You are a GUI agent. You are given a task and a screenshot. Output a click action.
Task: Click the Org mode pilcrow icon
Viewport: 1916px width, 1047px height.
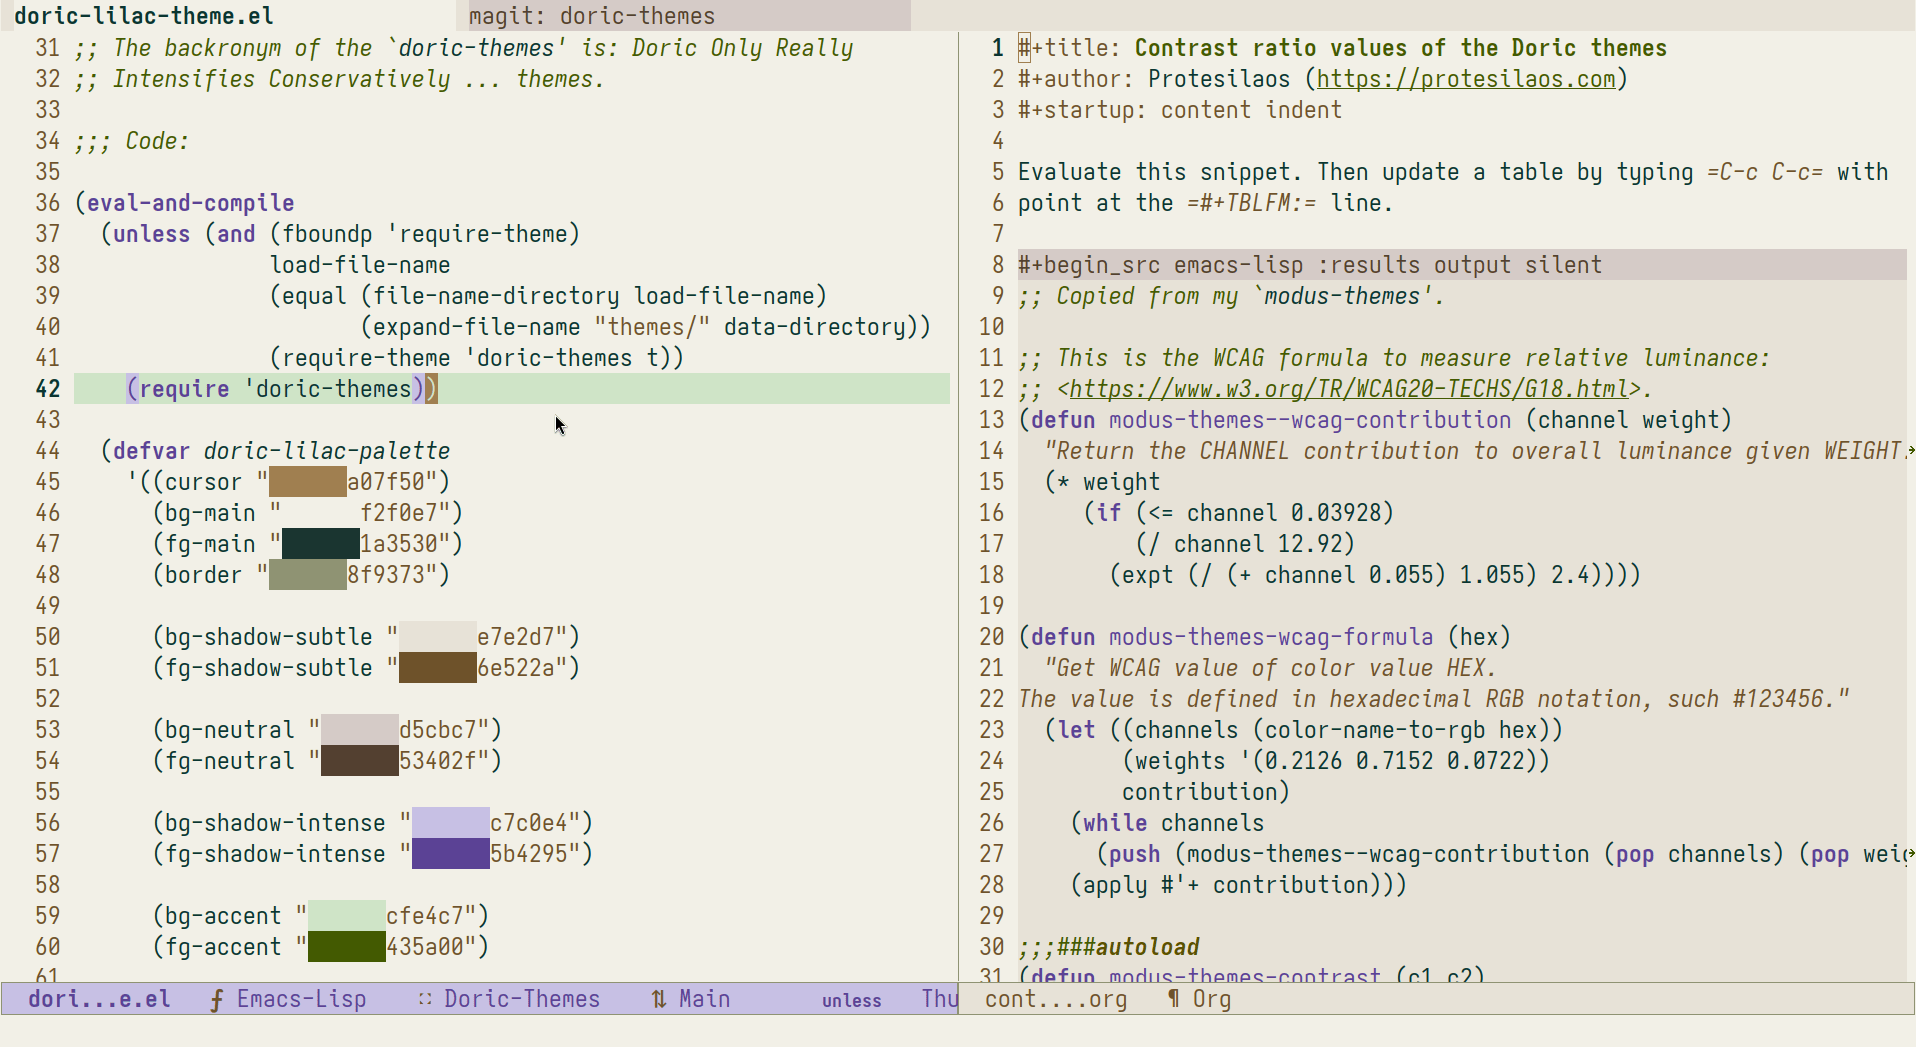click(x=1173, y=999)
